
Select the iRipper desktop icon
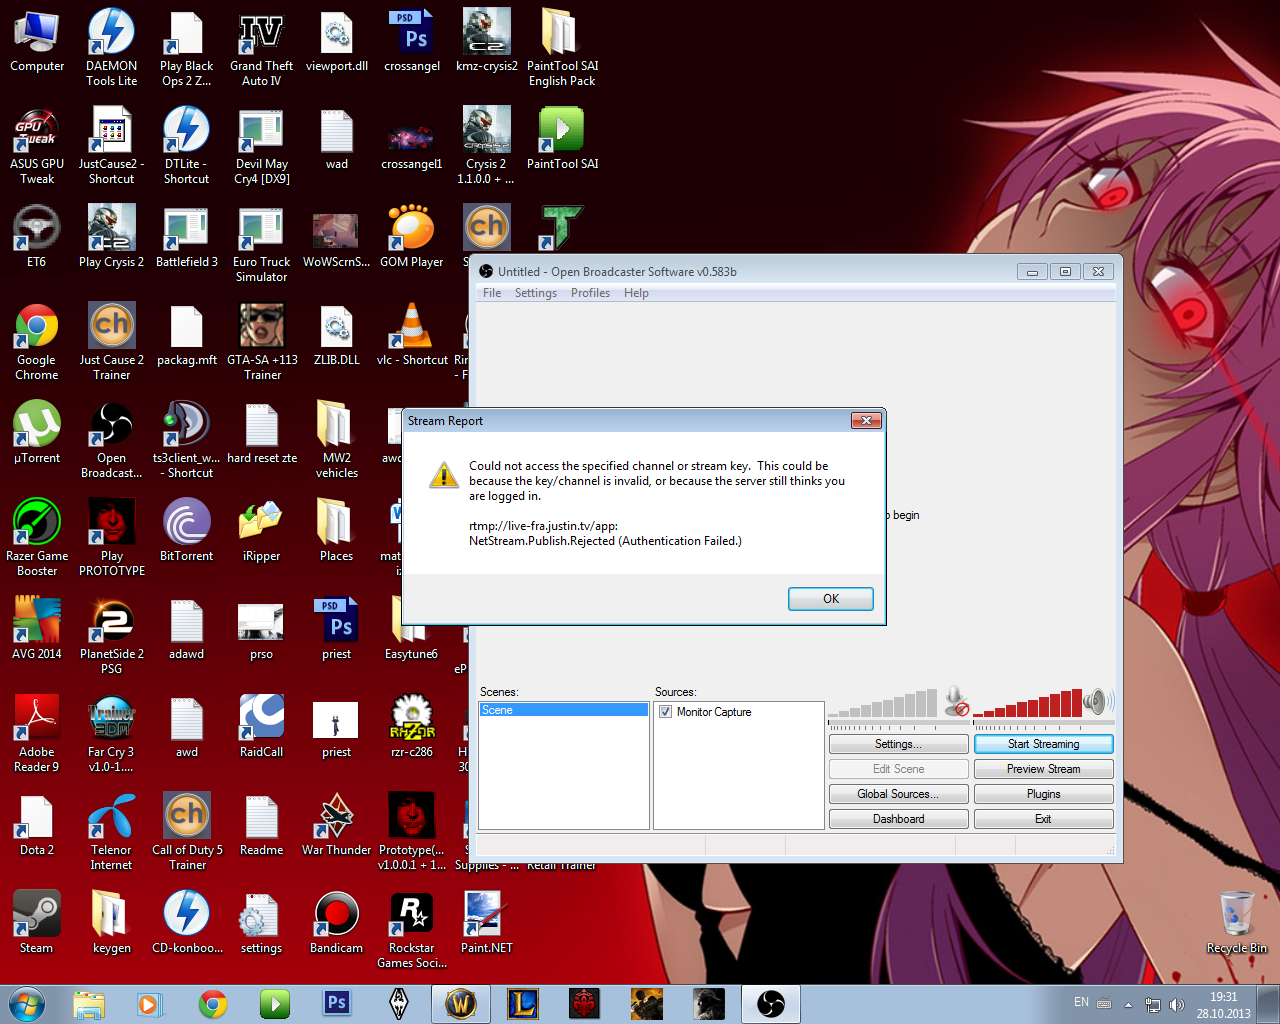point(261,531)
